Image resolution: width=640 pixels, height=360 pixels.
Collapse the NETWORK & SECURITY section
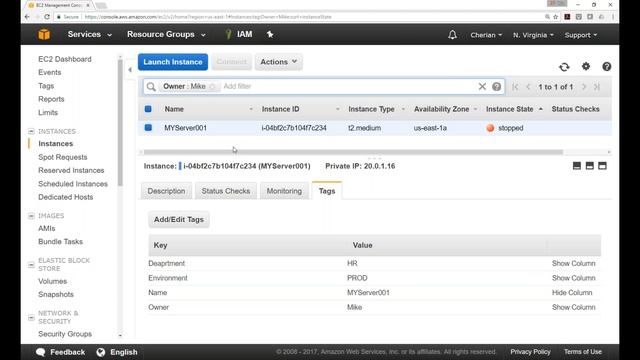point(31,317)
